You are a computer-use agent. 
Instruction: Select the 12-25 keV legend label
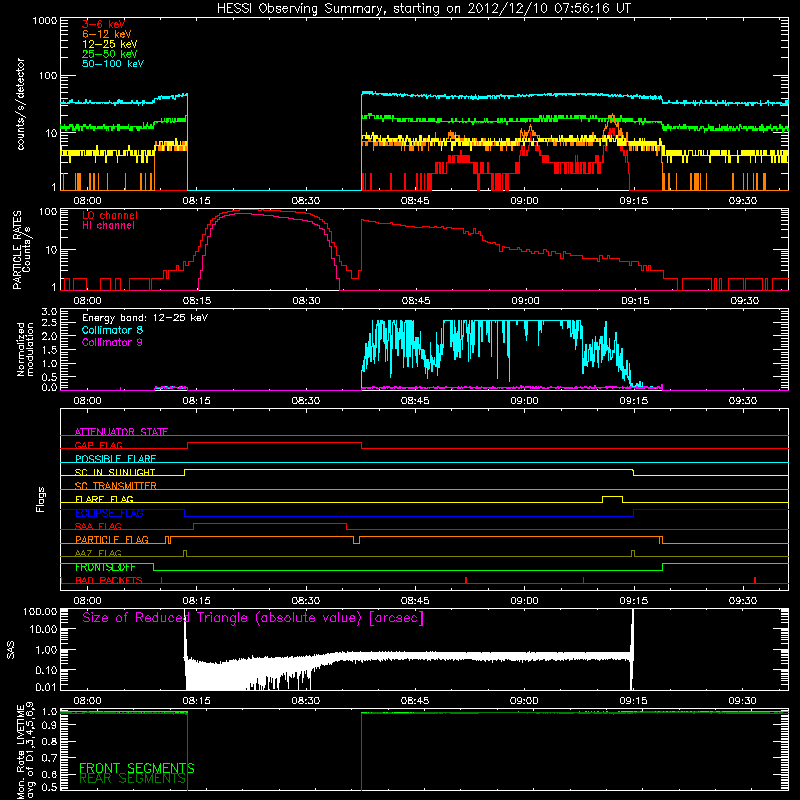(110, 44)
